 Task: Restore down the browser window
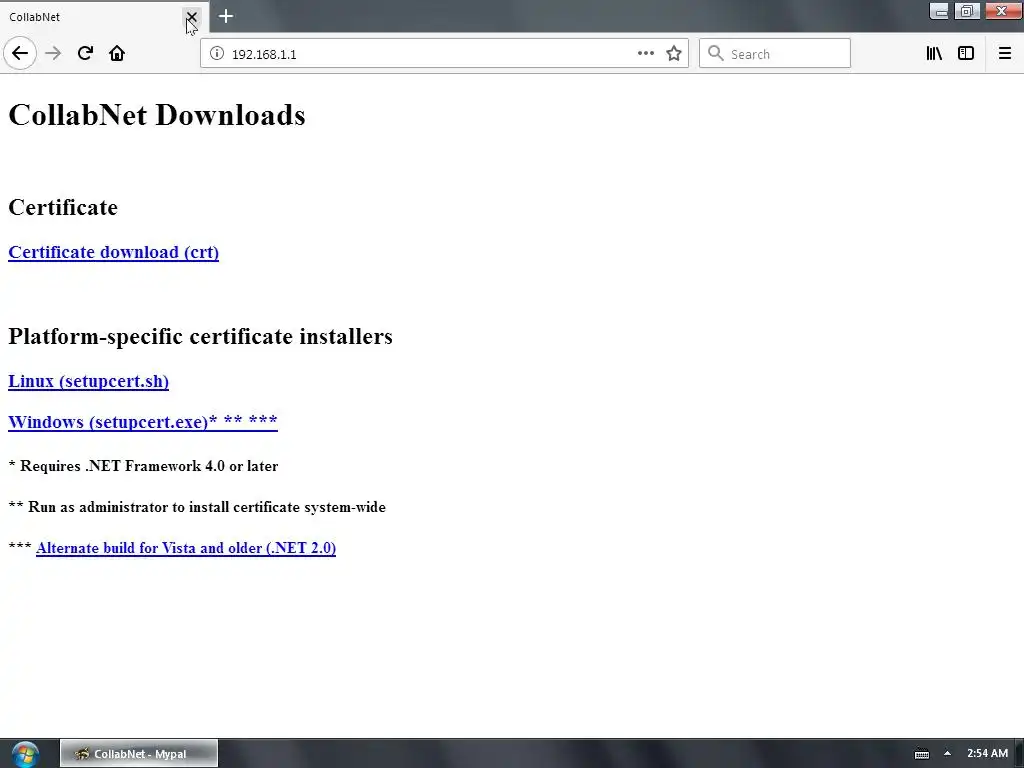(967, 11)
